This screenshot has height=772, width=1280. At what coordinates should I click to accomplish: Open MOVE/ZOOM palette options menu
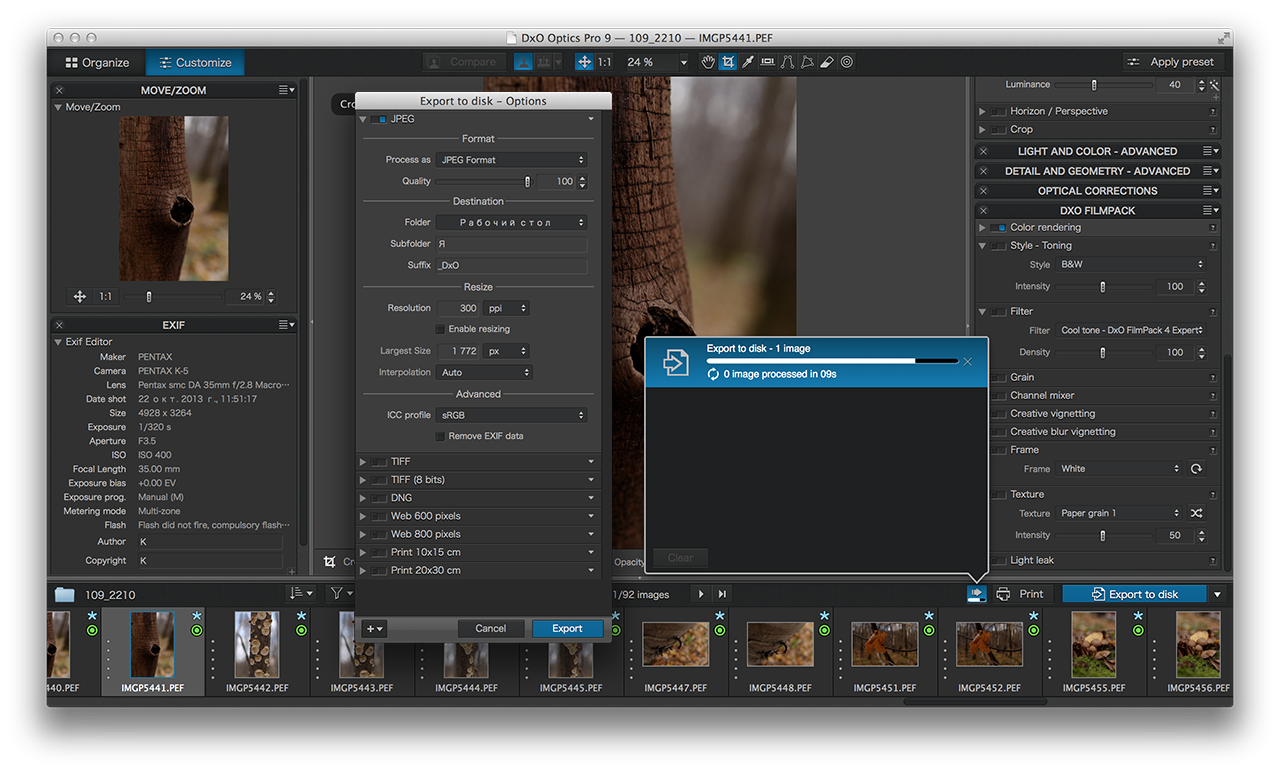[x=287, y=90]
